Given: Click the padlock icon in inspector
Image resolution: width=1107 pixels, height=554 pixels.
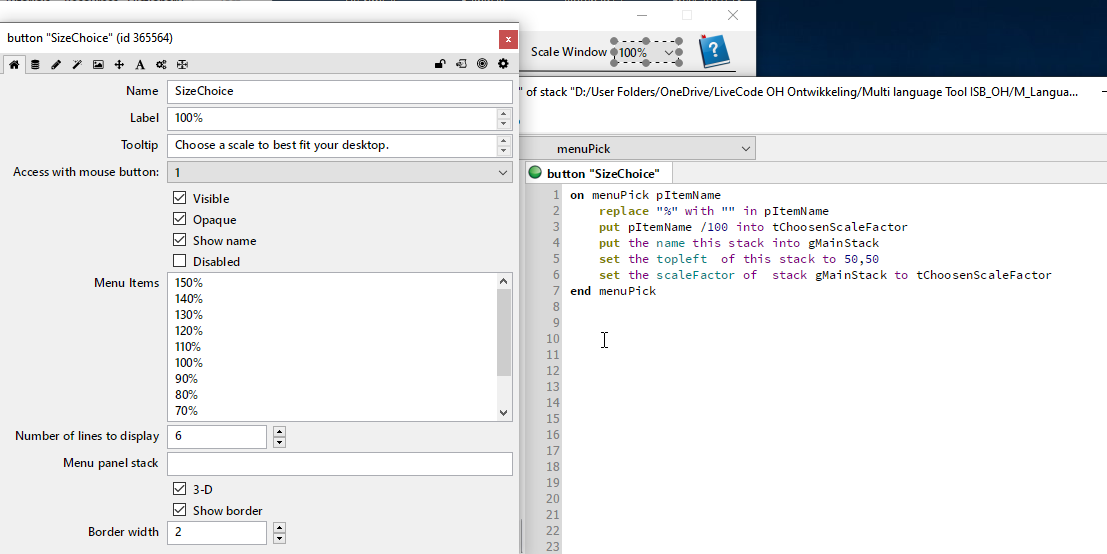Looking at the screenshot, I should click(440, 64).
